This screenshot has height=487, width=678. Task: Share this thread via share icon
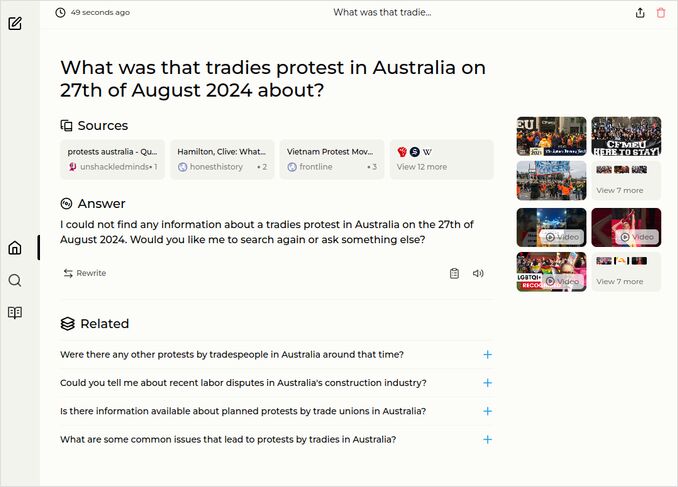pyautogui.click(x=640, y=13)
